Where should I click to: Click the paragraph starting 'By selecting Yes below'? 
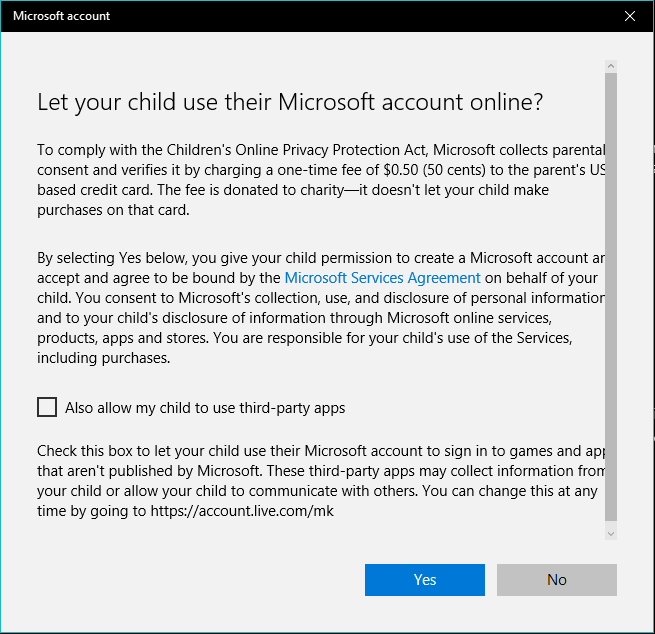pos(321,308)
